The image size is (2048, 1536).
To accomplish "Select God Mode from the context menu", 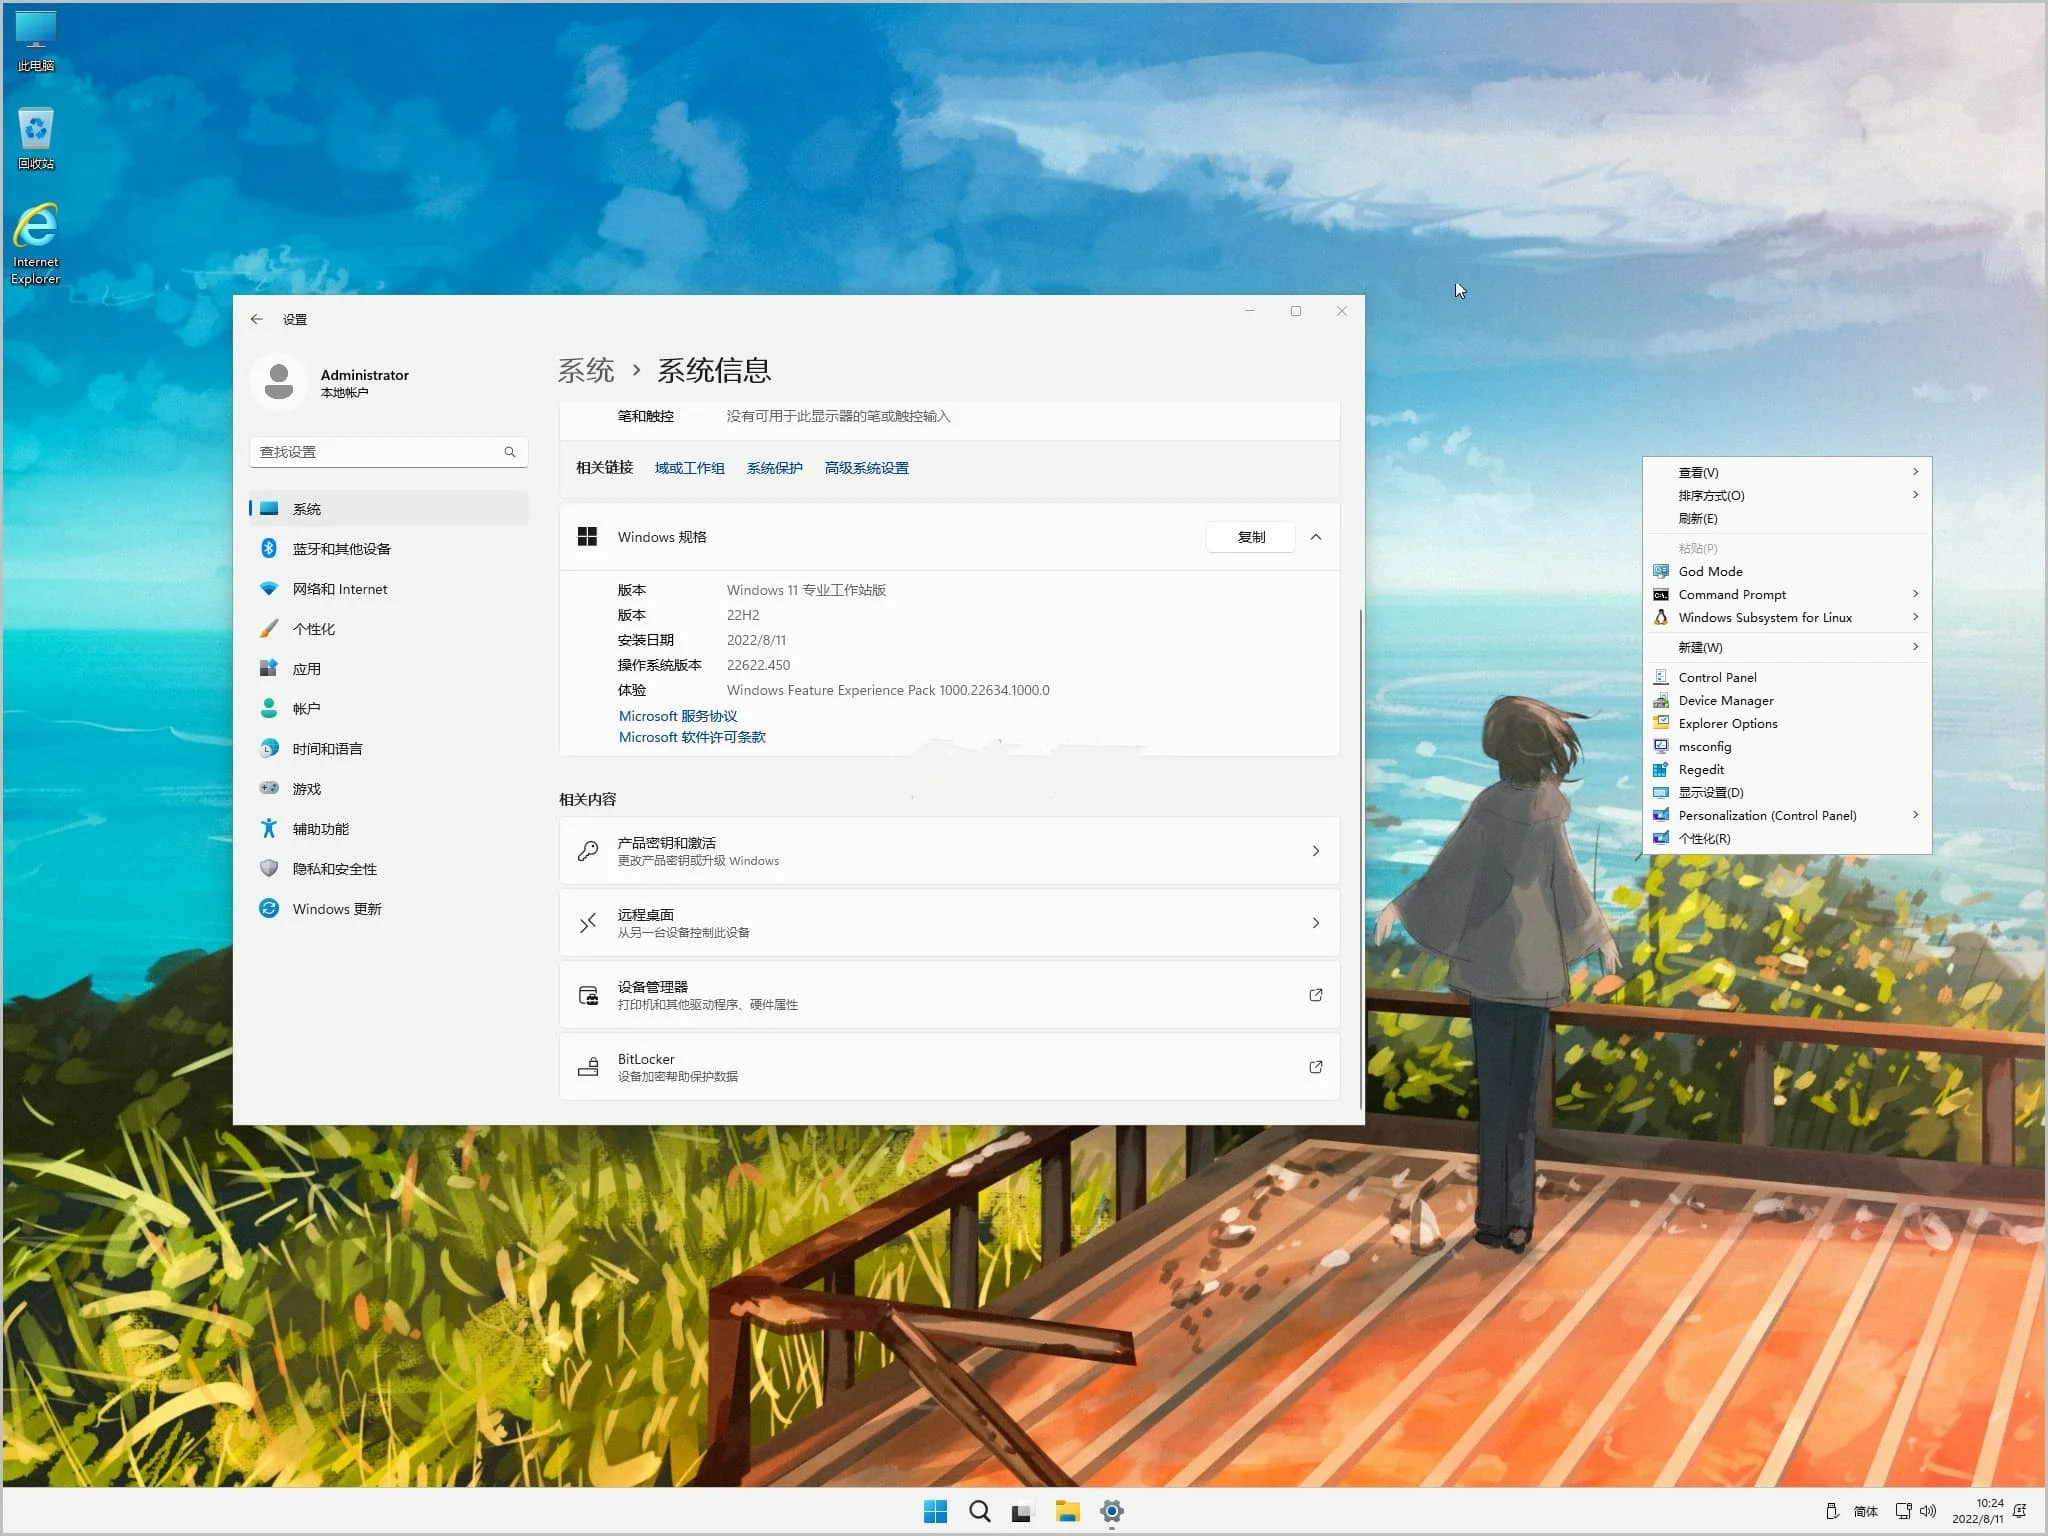I will tap(1710, 571).
